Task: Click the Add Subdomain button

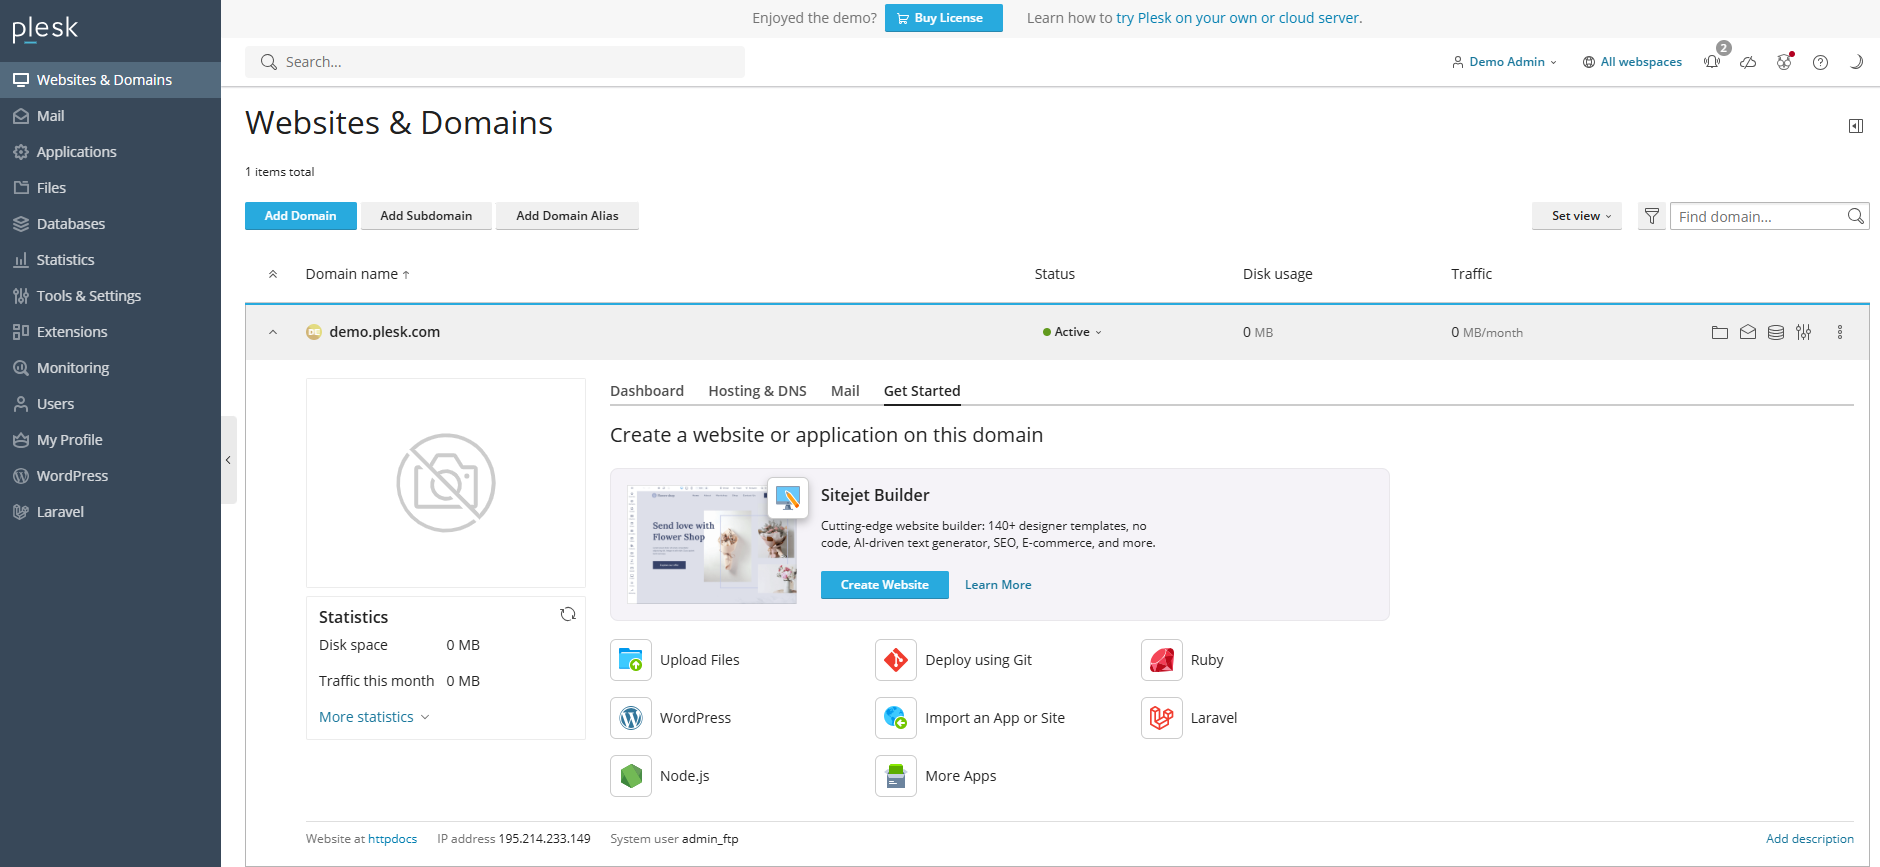Action: tap(426, 216)
